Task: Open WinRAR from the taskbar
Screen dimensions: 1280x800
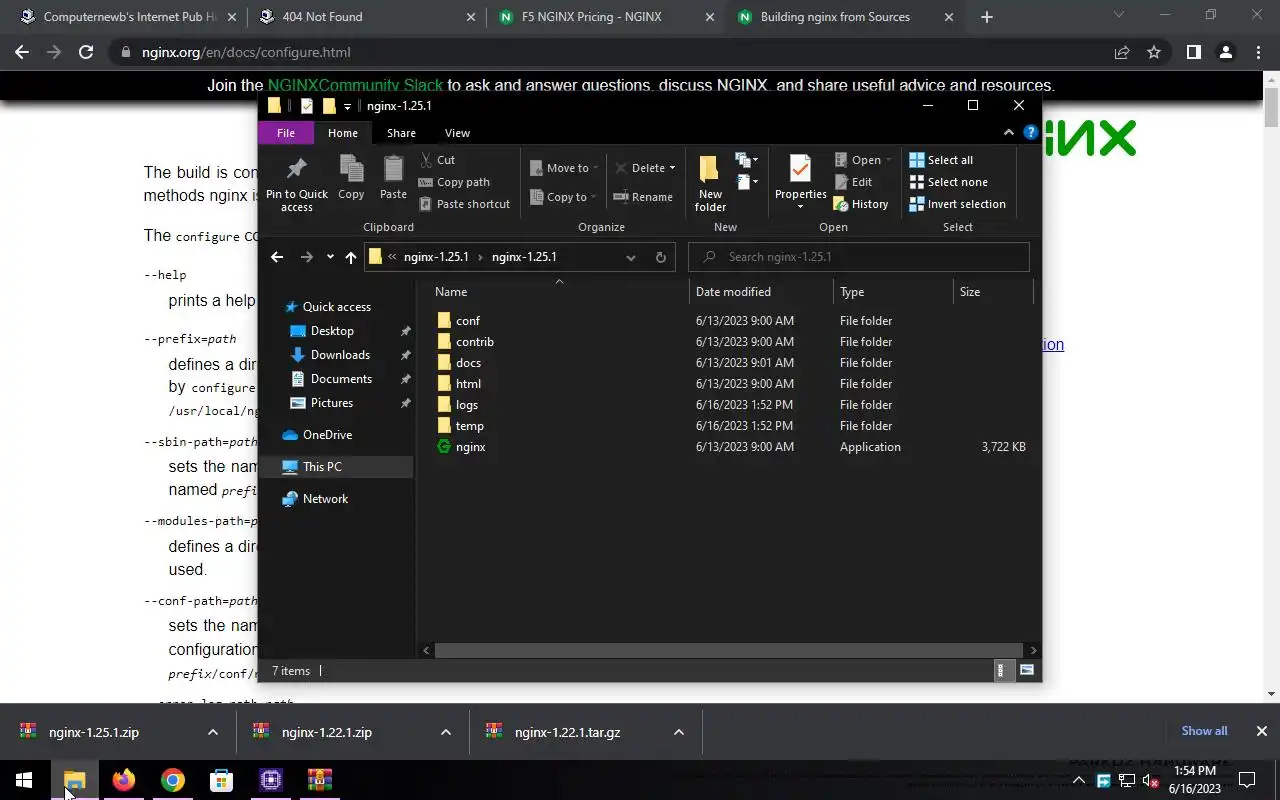Action: tap(320, 780)
